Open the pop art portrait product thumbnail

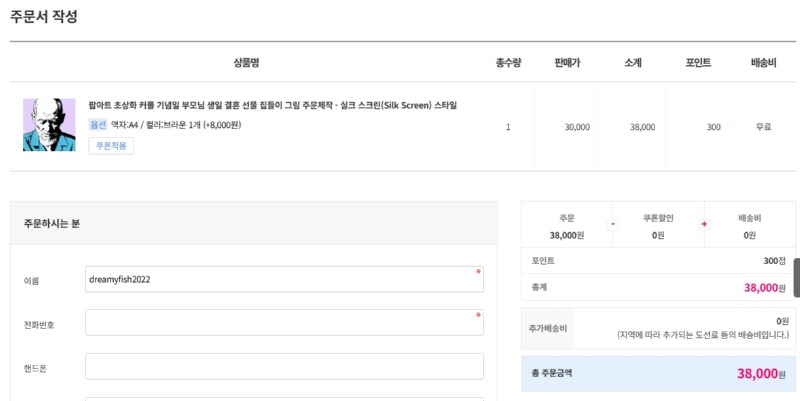(x=49, y=125)
